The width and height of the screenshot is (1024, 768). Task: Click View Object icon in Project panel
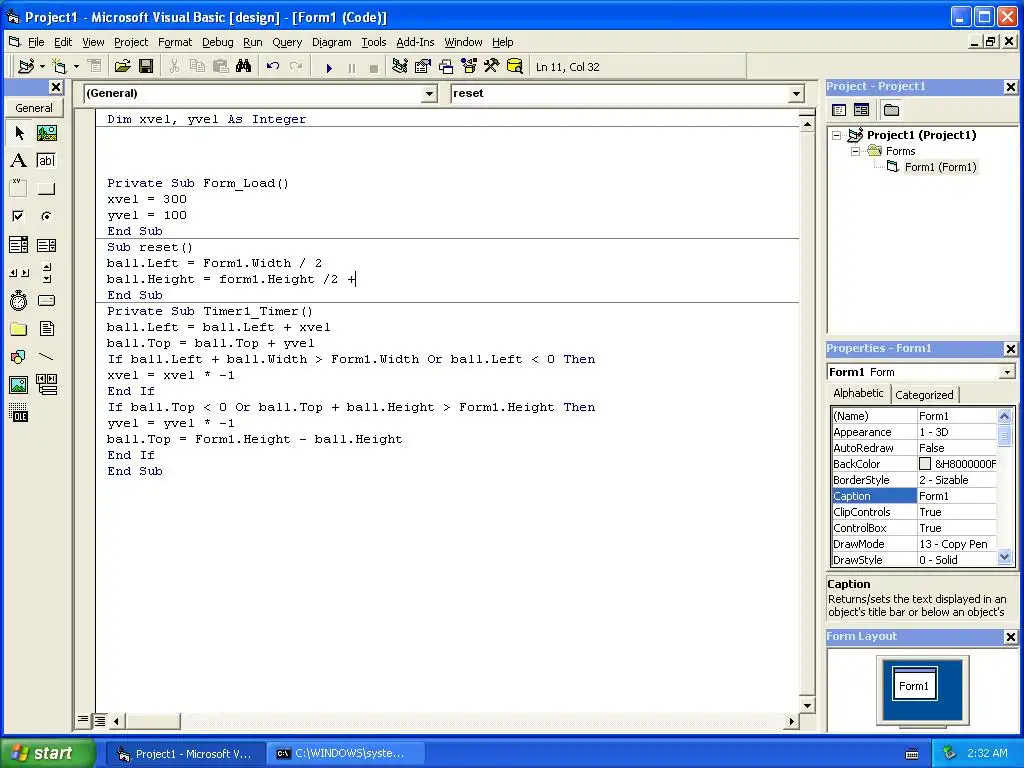tap(861, 110)
